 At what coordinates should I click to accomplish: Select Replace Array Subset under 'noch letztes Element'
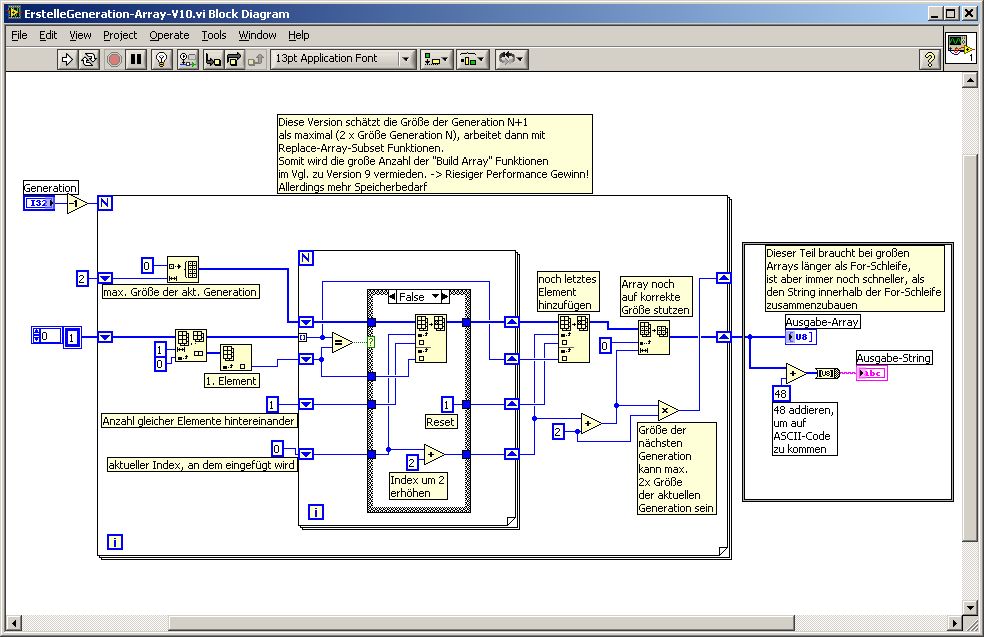pyautogui.click(x=574, y=339)
